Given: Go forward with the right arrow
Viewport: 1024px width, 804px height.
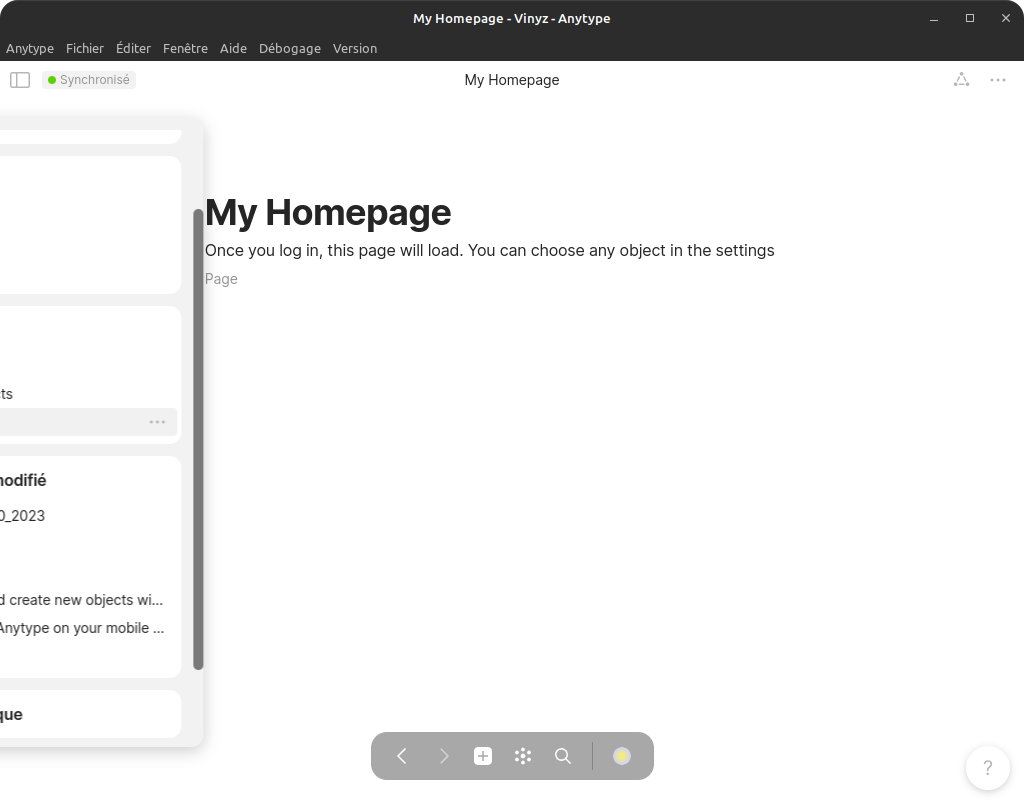Looking at the screenshot, I should pos(444,756).
